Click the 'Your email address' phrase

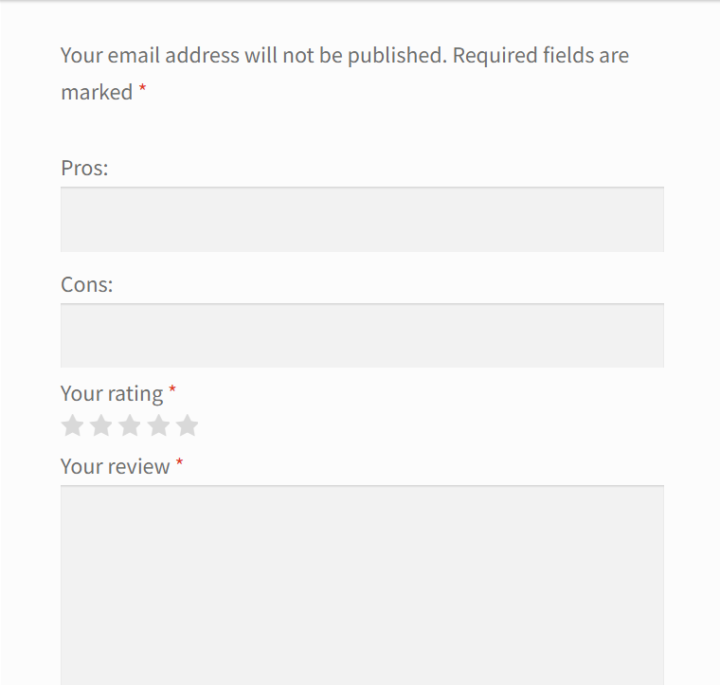150,55
